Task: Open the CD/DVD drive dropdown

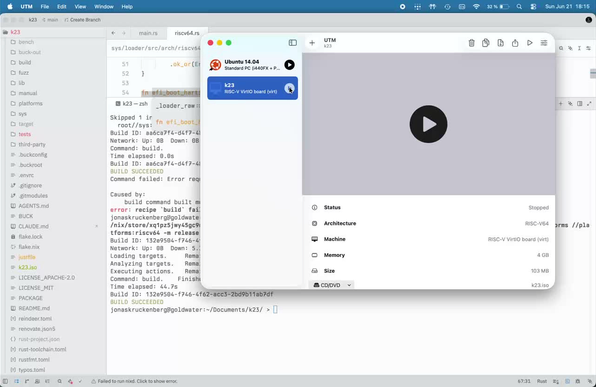Action: [x=332, y=285]
